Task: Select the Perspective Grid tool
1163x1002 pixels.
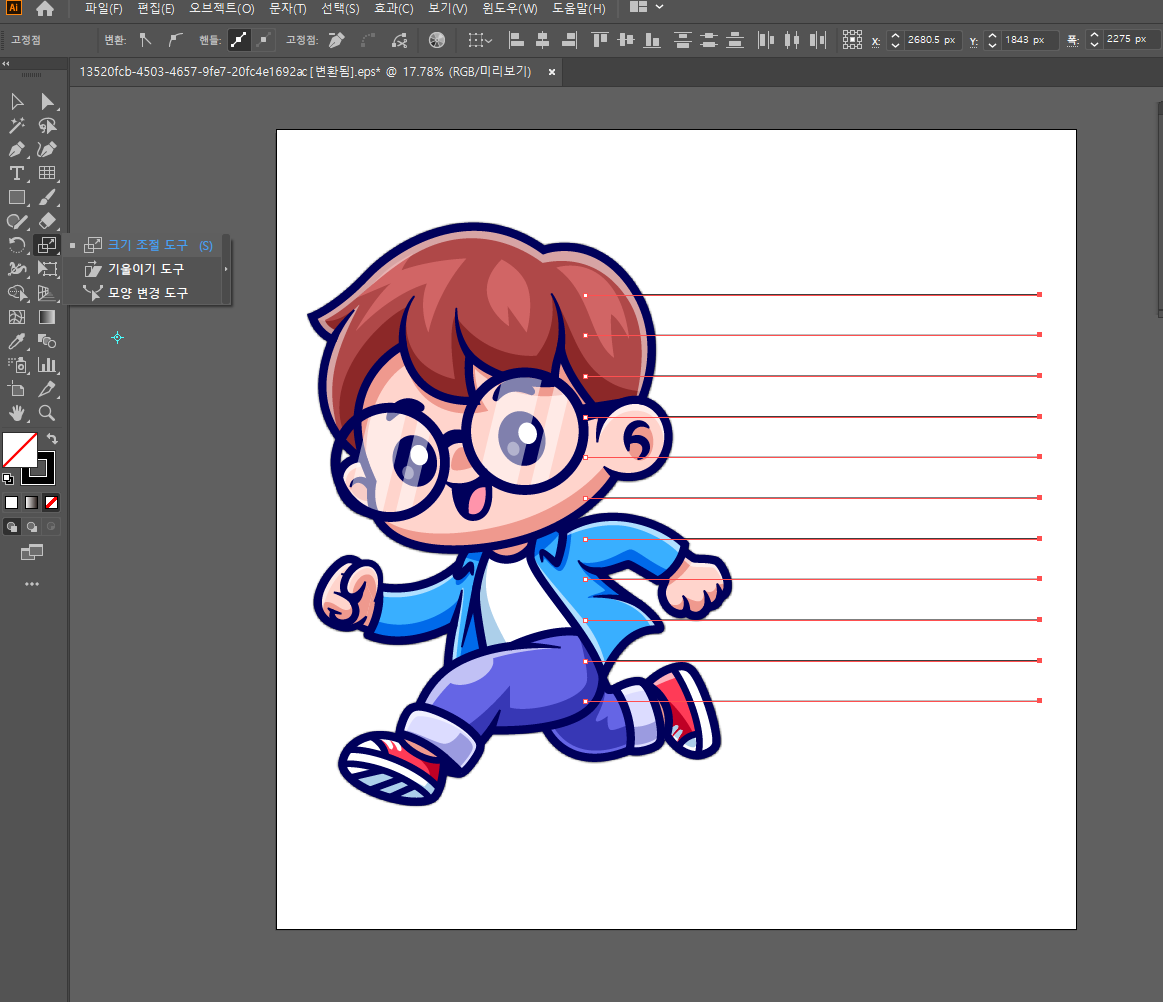Action: pyautogui.click(x=47, y=293)
